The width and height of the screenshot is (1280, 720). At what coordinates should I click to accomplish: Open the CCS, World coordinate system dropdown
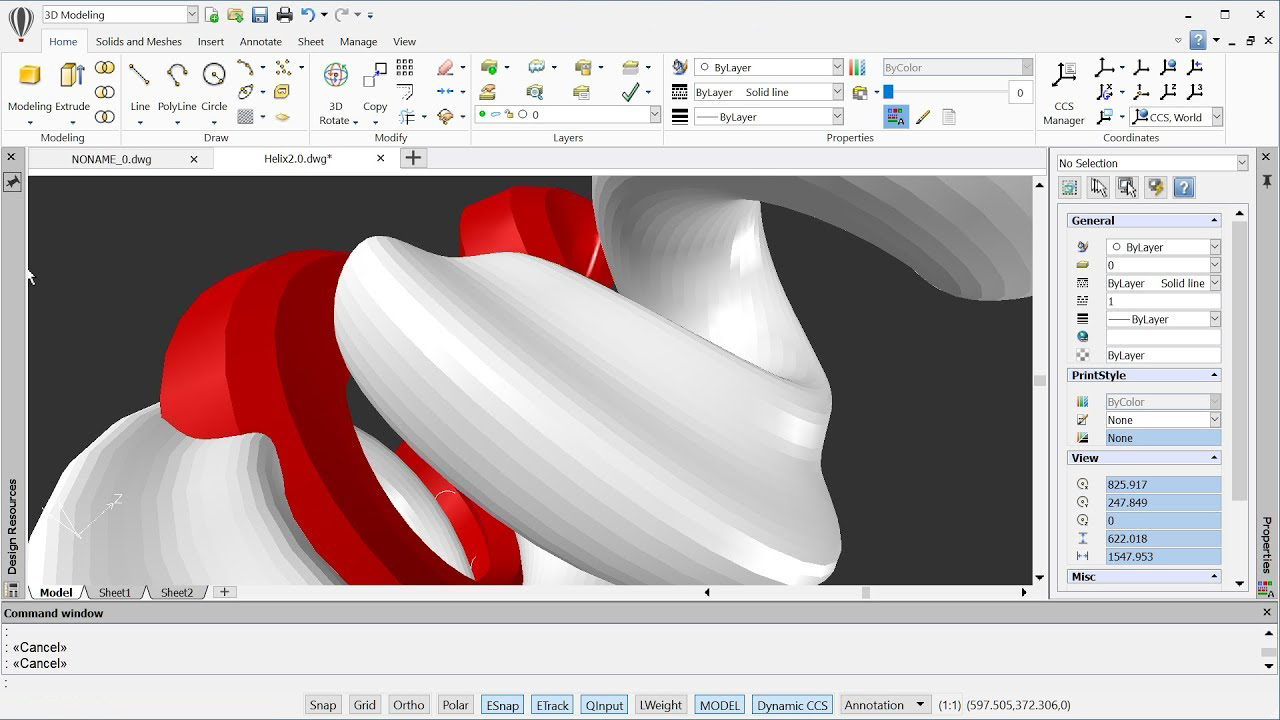1215,117
